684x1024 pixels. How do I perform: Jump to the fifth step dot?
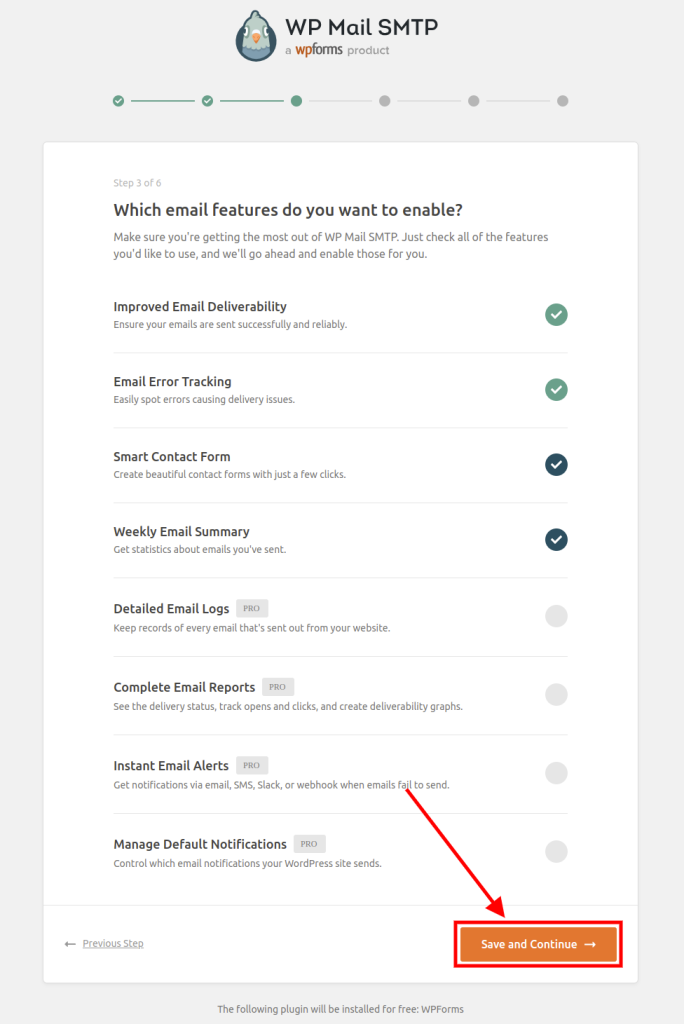point(474,101)
